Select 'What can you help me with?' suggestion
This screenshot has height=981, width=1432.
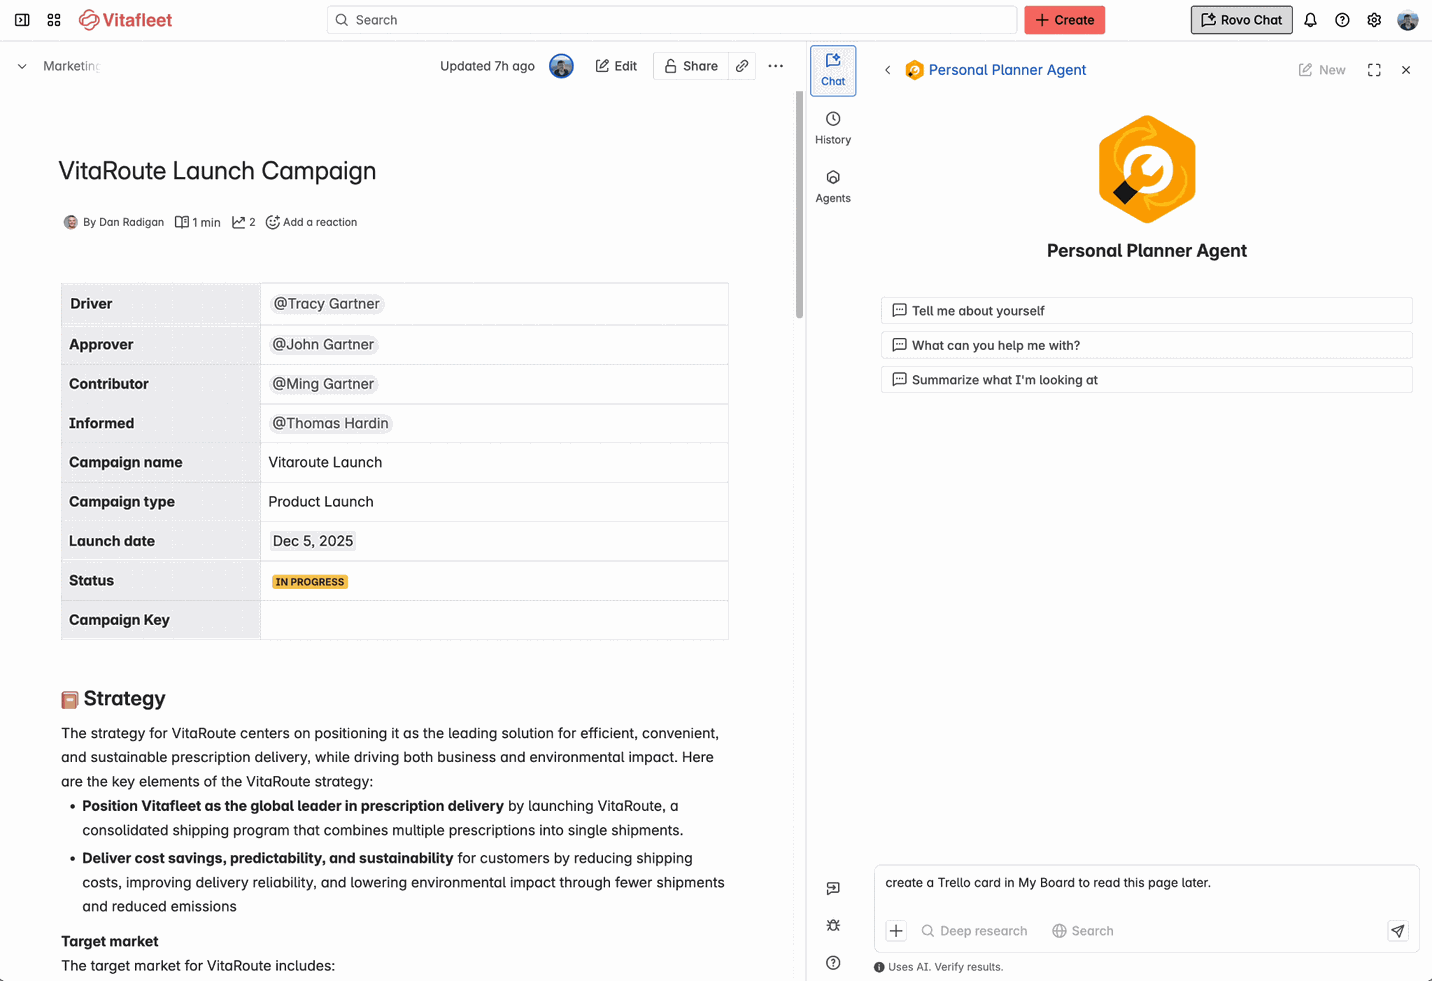point(1146,345)
